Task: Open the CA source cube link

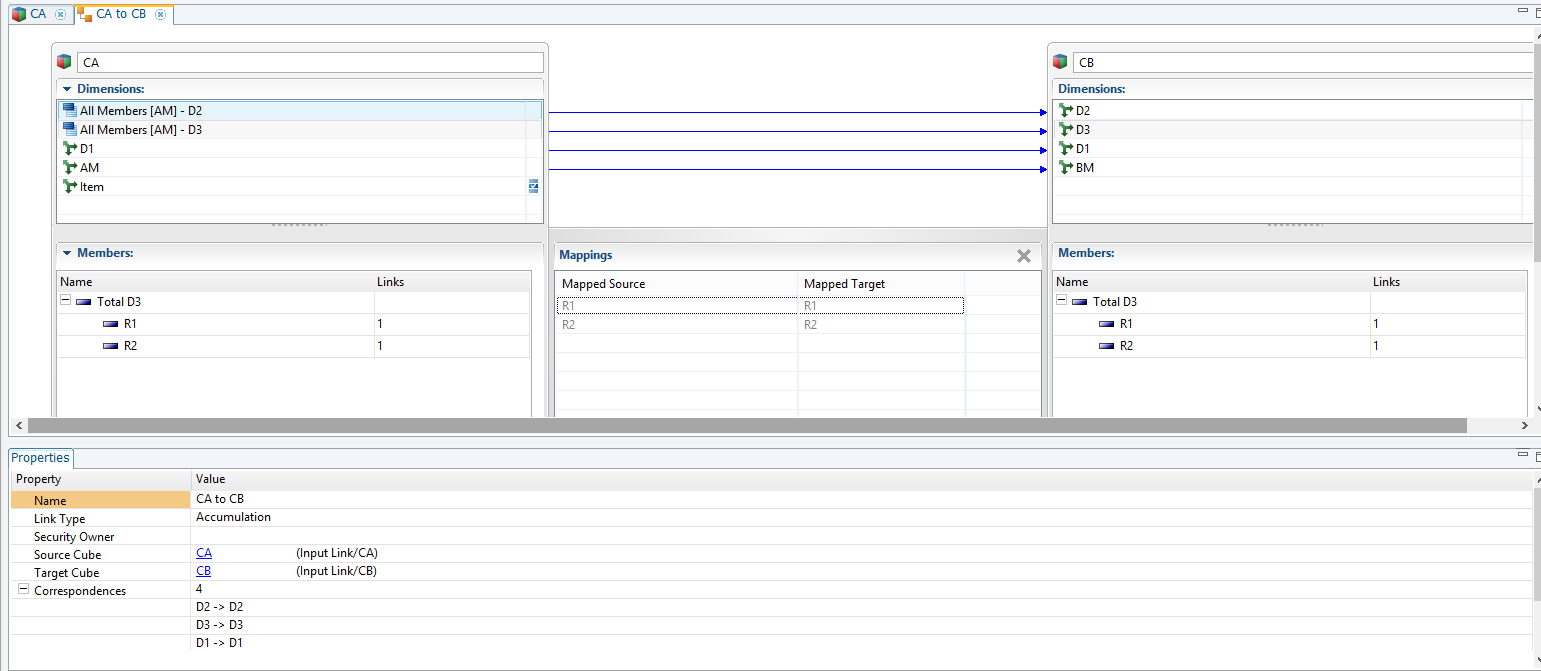Action: [204, 553]
